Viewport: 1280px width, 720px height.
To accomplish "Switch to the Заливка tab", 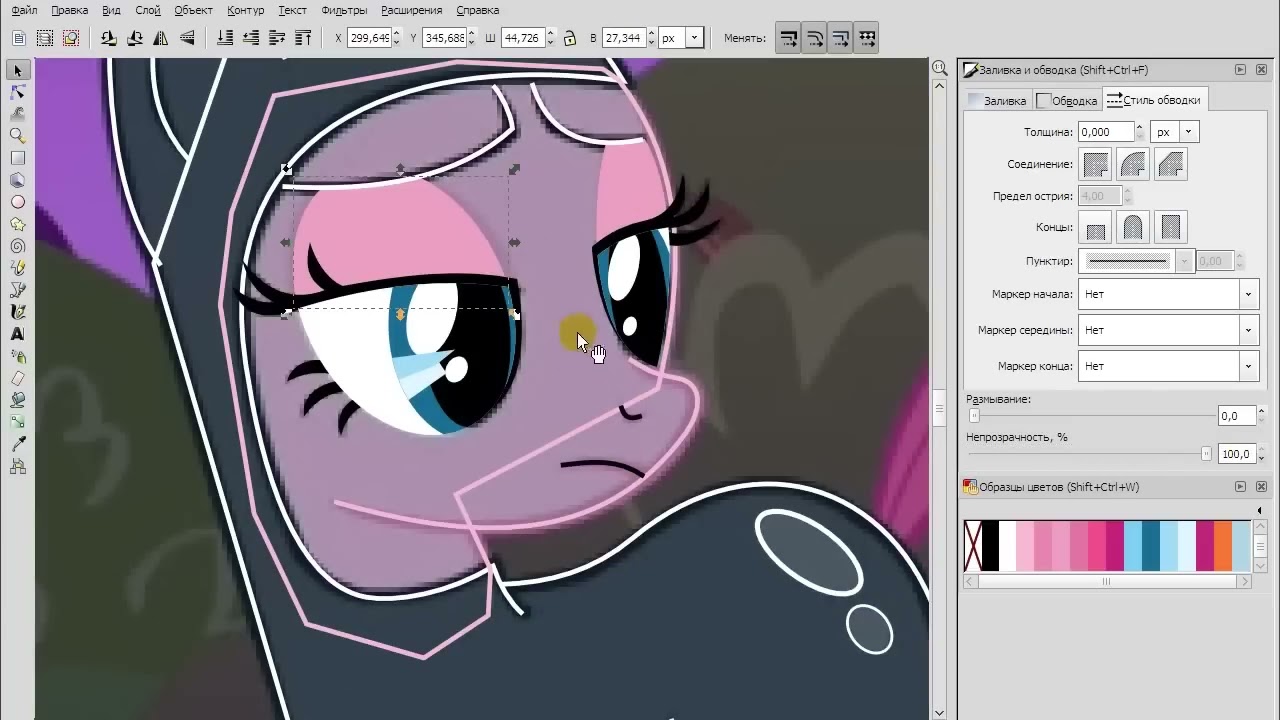I will [x=997, y=100].
